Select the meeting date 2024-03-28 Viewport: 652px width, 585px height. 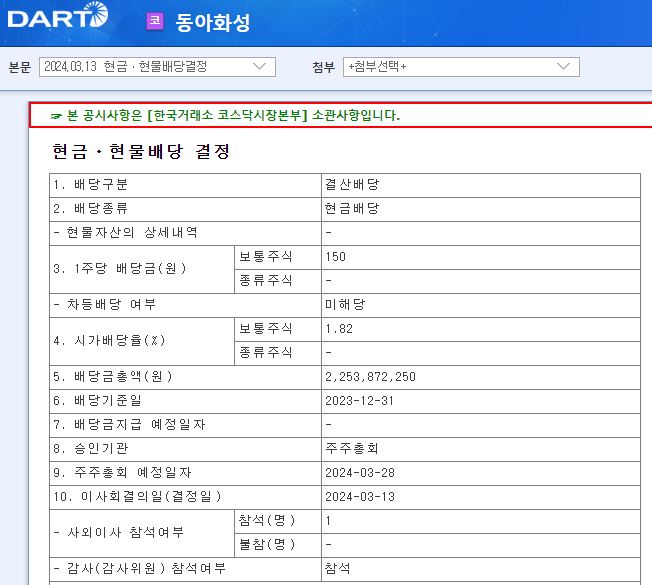[360, 473]
